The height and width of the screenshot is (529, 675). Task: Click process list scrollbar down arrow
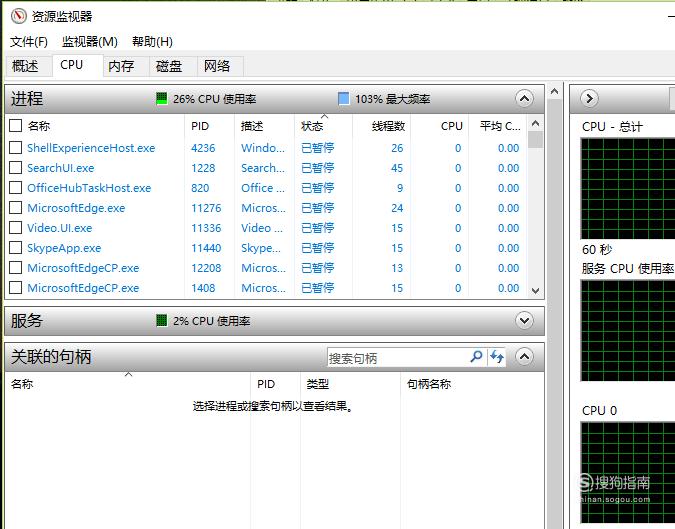tap(536, 291)
